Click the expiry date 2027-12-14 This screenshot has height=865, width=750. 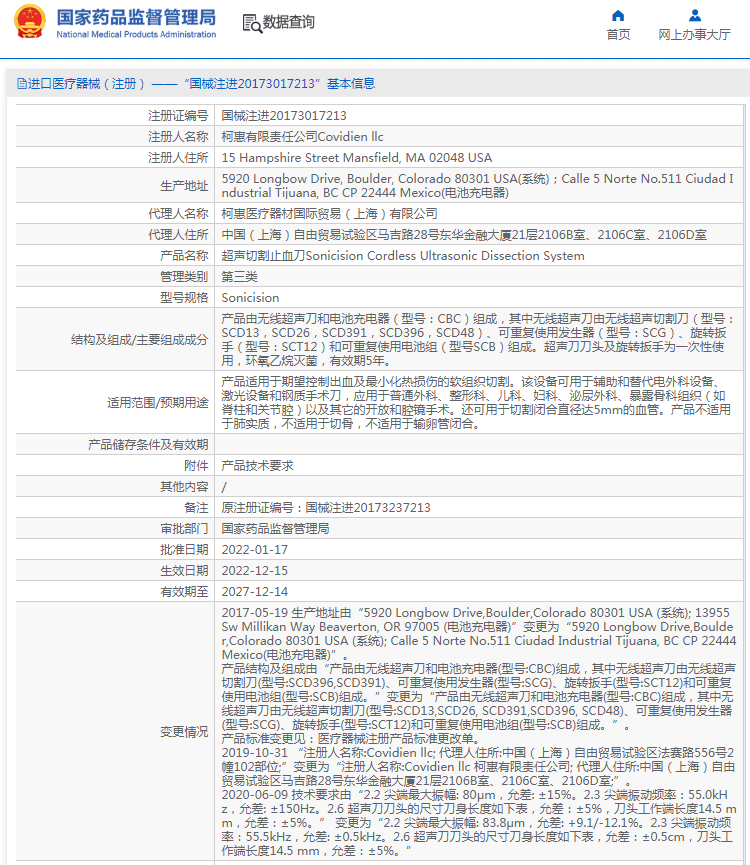(254, 592)
